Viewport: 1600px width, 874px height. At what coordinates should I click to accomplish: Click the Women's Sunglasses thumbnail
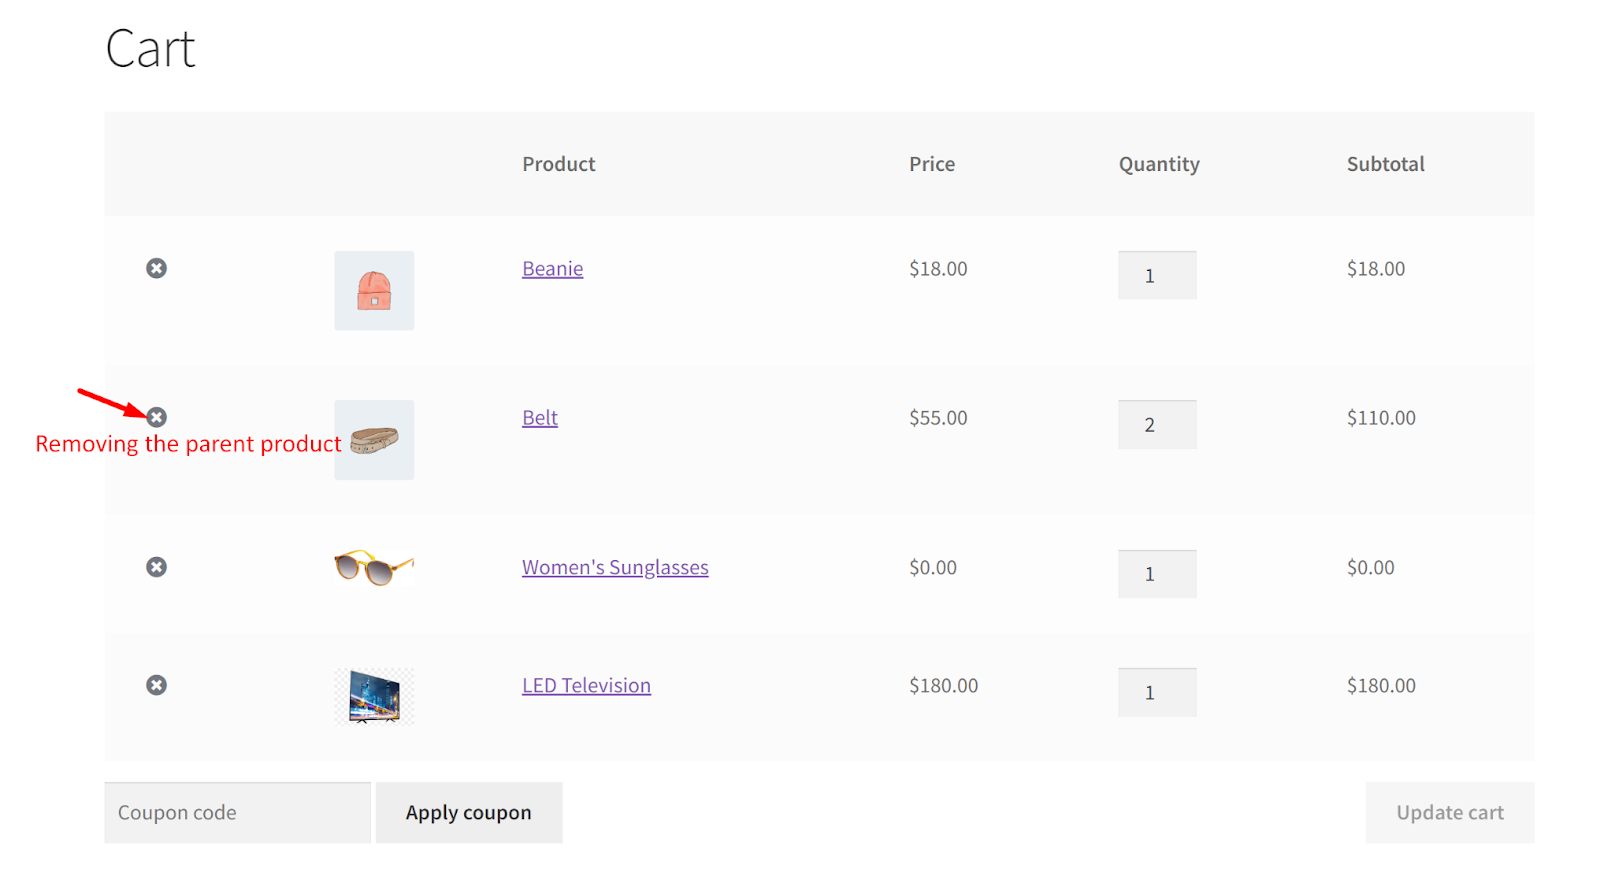(x=374, y=568)
